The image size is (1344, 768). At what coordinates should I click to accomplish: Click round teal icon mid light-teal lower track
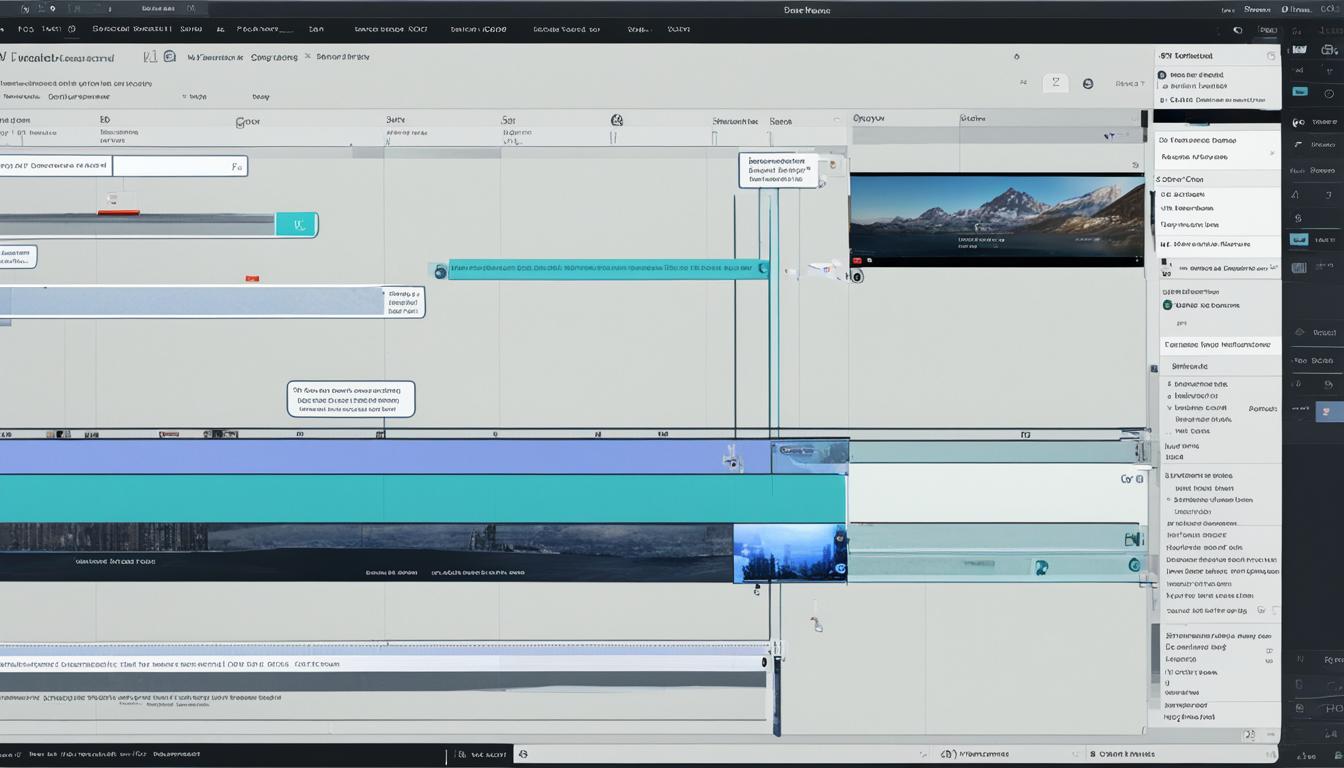pyautogui.click(x=1041, y=568)
